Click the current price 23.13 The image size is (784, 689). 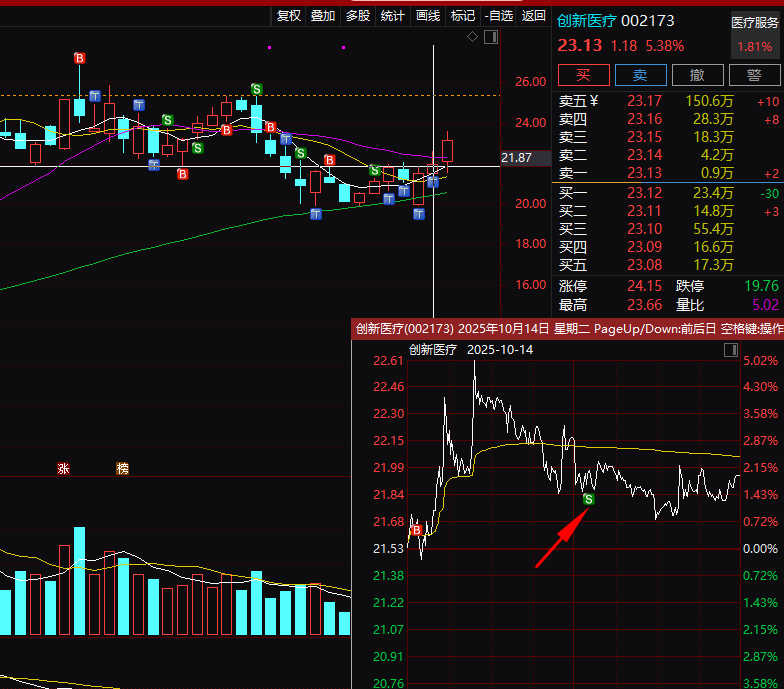point(580,46)
